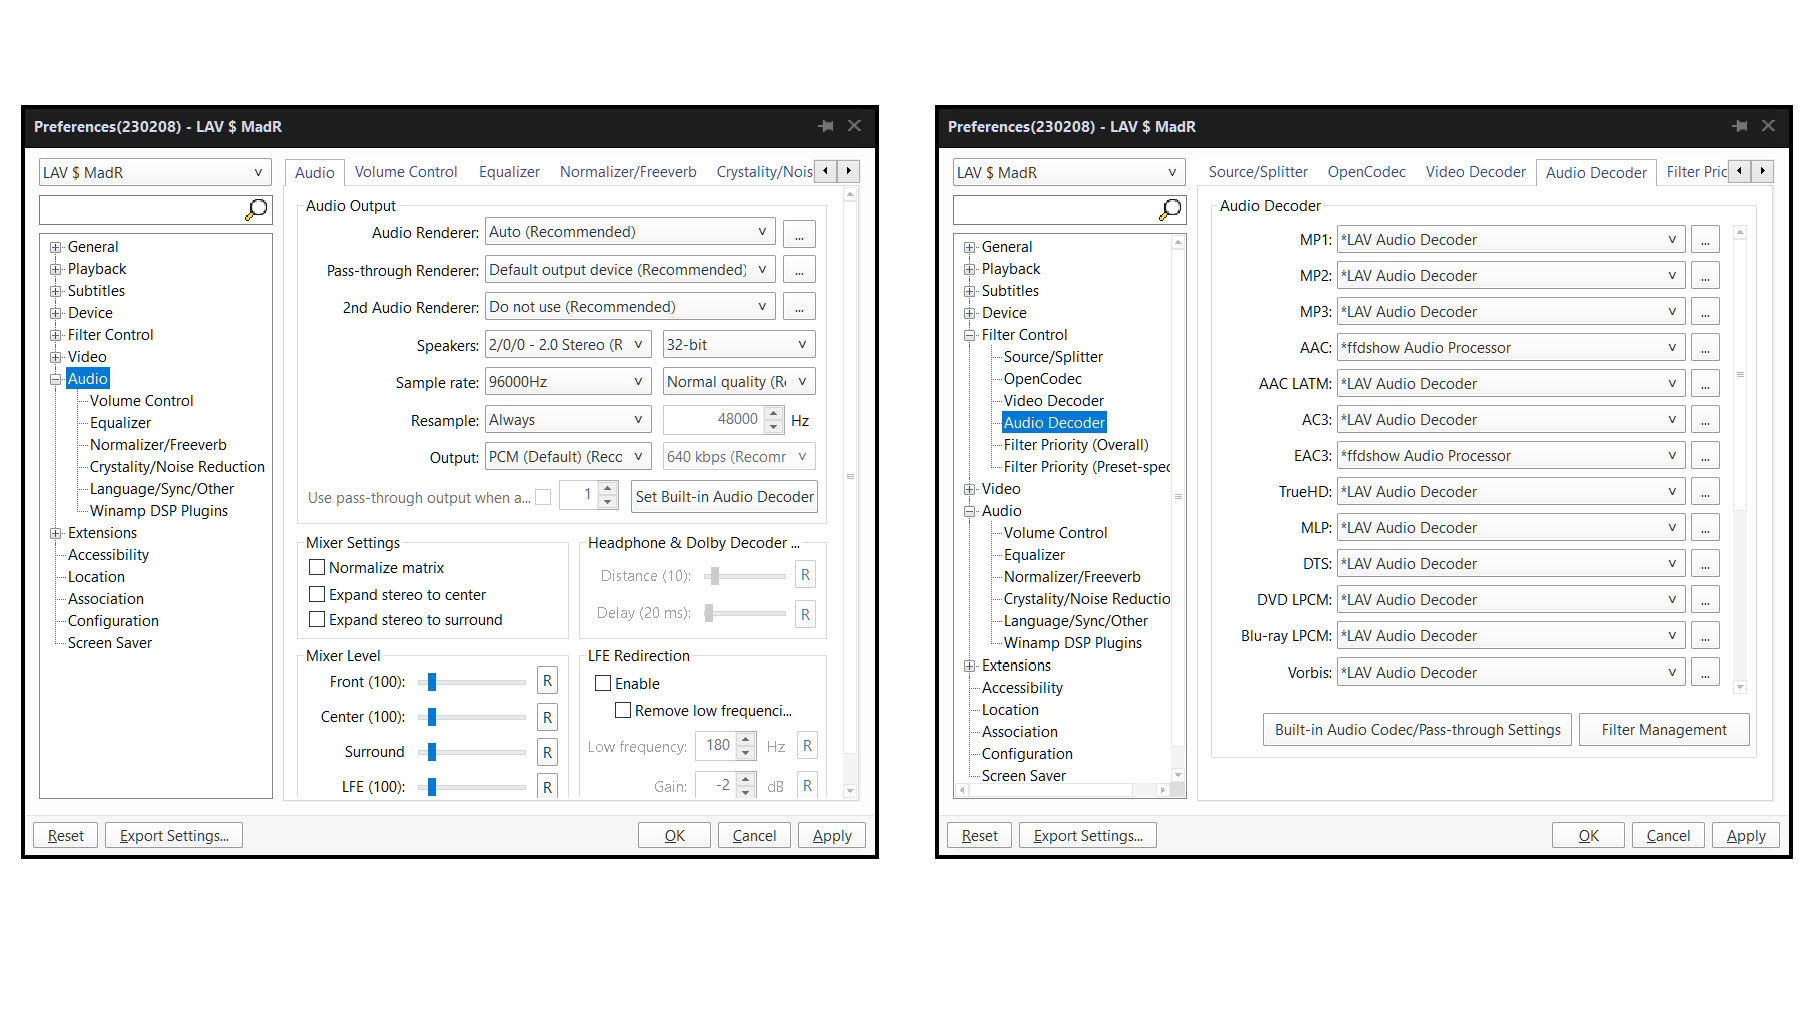Viewport: 1814px width, 1020px height.
Task: Select Accessibility in right window tree
Action: [1022, 688]
